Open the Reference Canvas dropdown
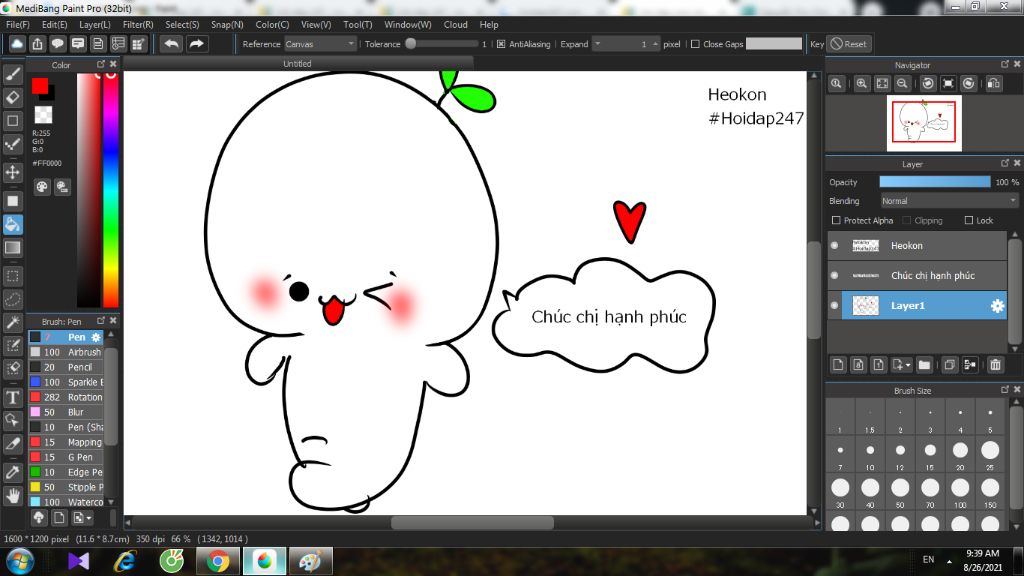This screenshot has width=1024, height=576. coord(320,44)
